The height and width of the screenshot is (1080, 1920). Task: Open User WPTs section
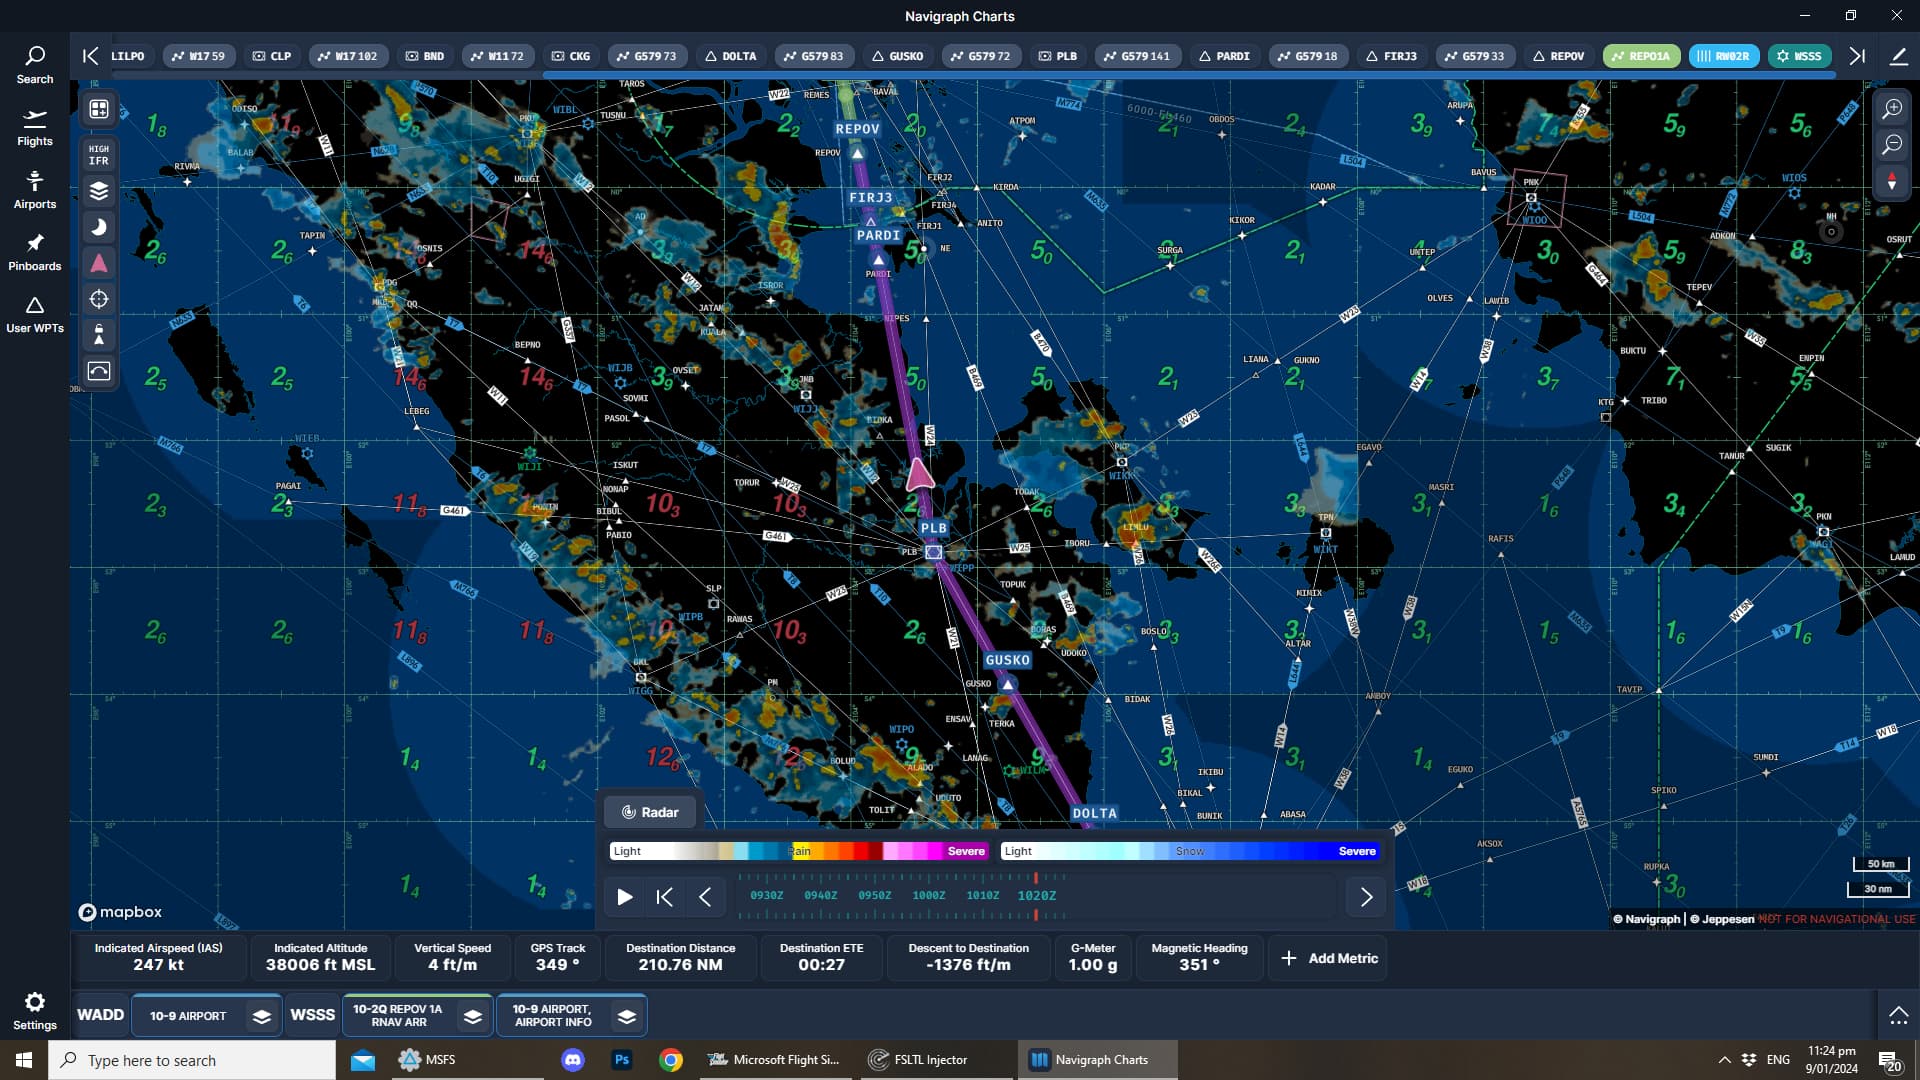tap(35, 314)
